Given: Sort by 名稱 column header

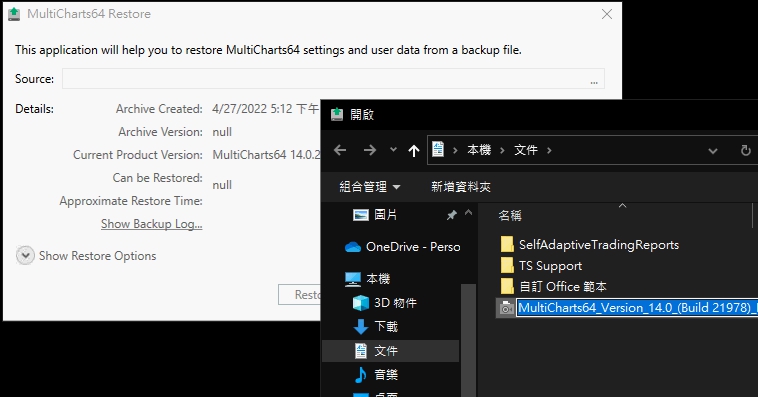Looking at the screenshot, I should pyautogui.click(x=510, y=215).
